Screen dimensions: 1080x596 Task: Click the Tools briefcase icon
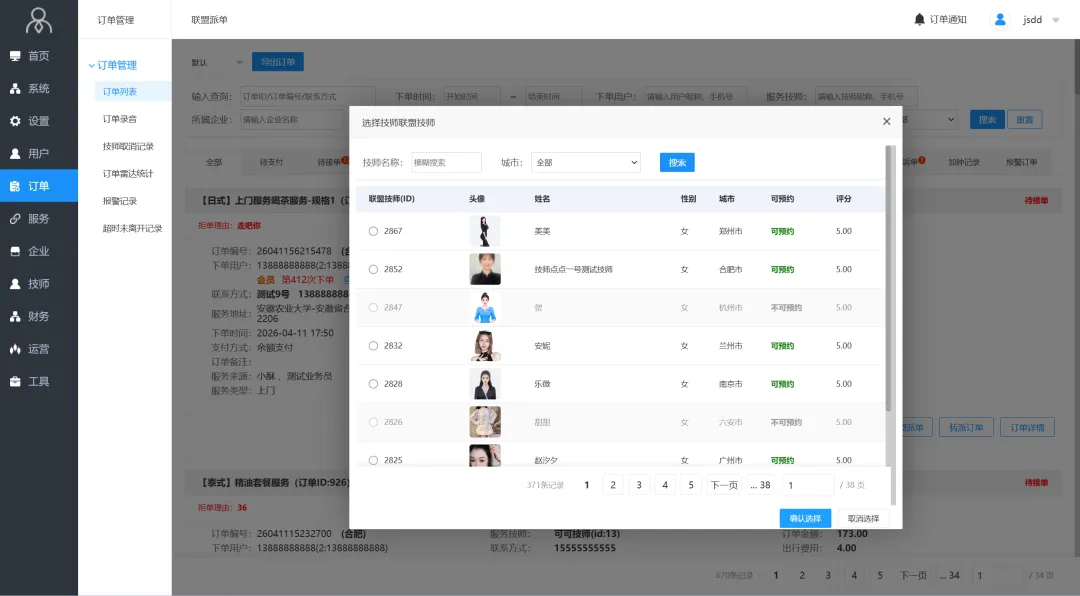tap(15, 382)
